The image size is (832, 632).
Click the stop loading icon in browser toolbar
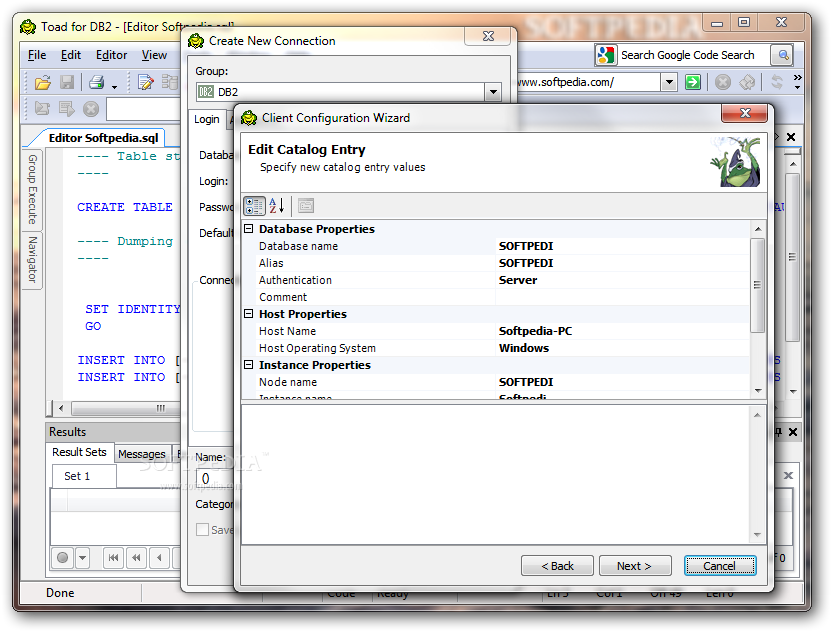point(723,82)
